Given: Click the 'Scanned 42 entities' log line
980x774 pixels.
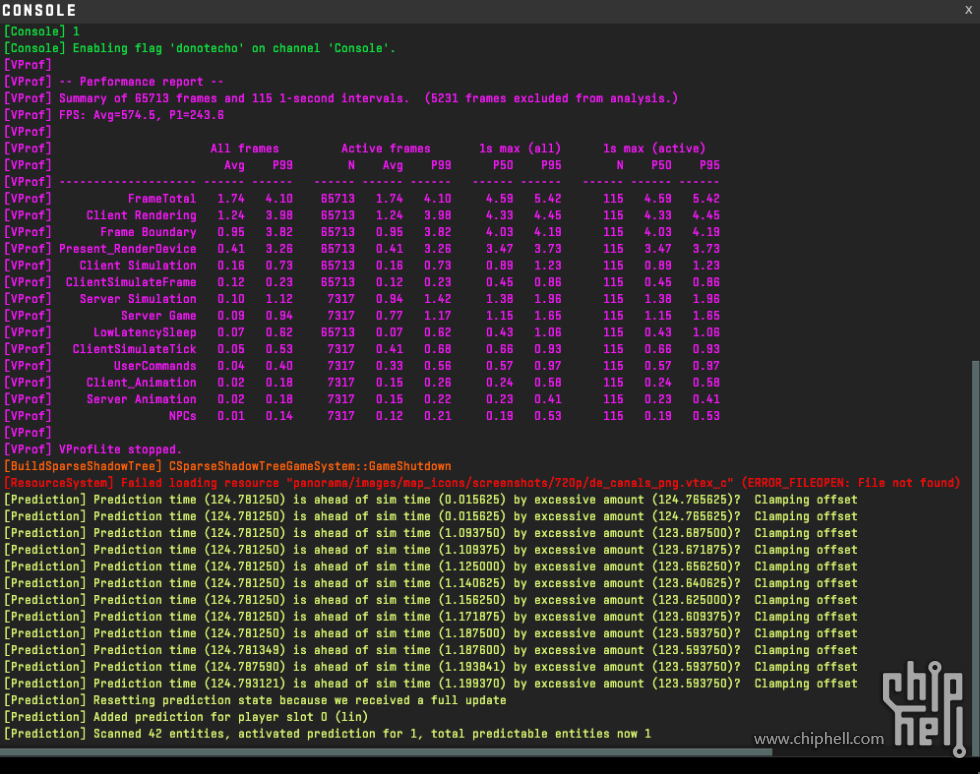Looking at the screenshot, I should pyautogui.click(x=327, y=734).
